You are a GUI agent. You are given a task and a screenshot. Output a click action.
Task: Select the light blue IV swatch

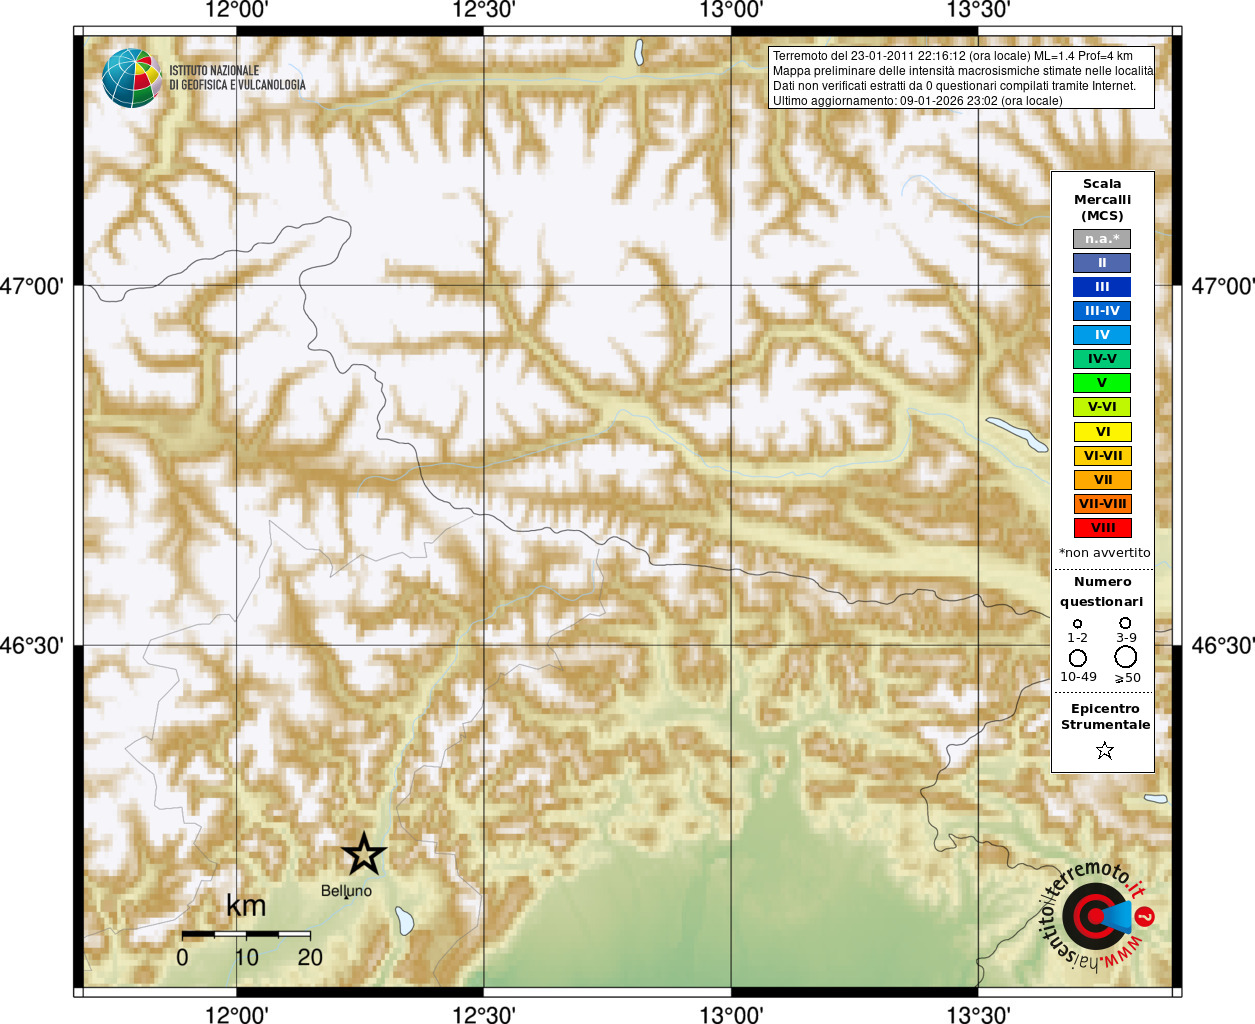click(1102, 335)
